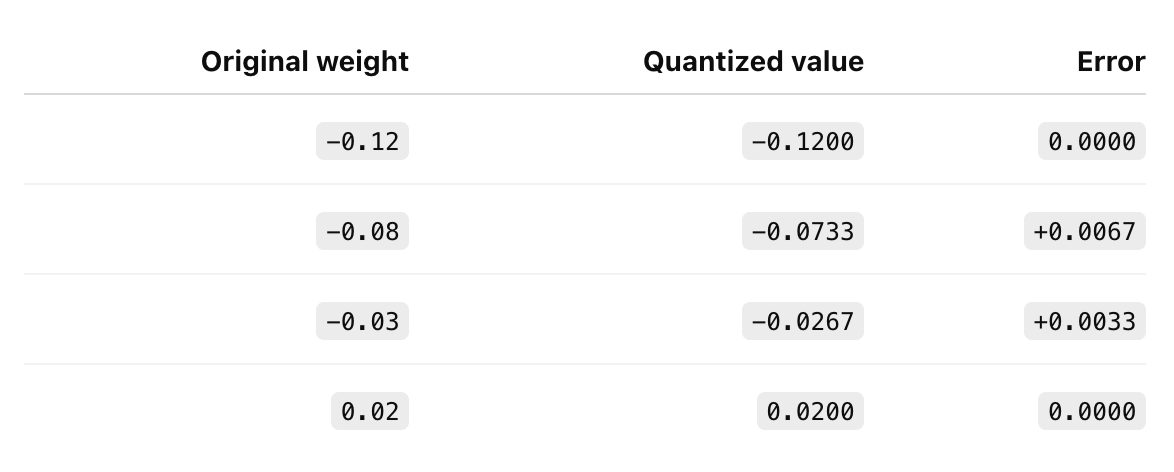Click the separator between −0.08 and −0.03 rows
The image size is (1174, 472).
click(585, 273)
